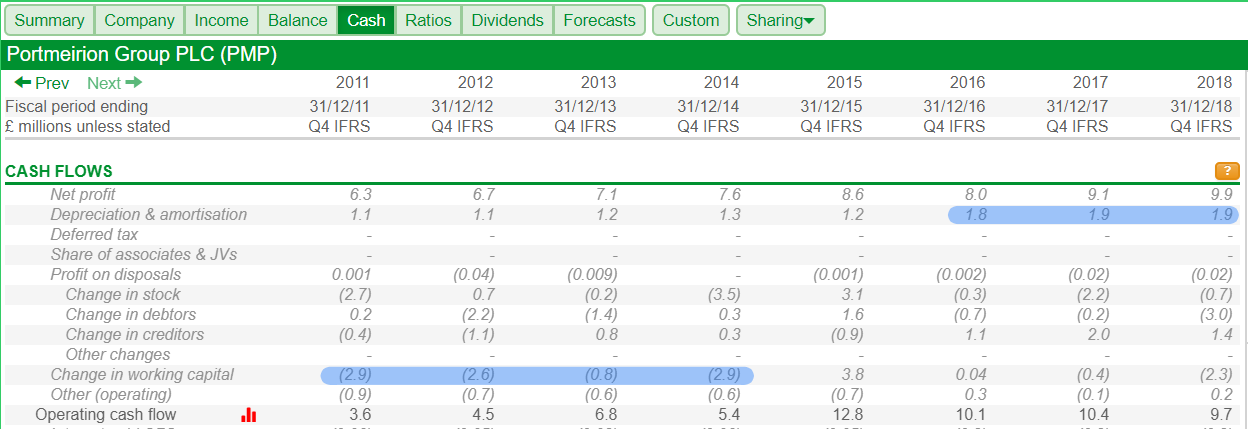This screenshot has height=429, width=1248.
Task: Click the Change in creditors row label
Action: (x=134, y=334)
